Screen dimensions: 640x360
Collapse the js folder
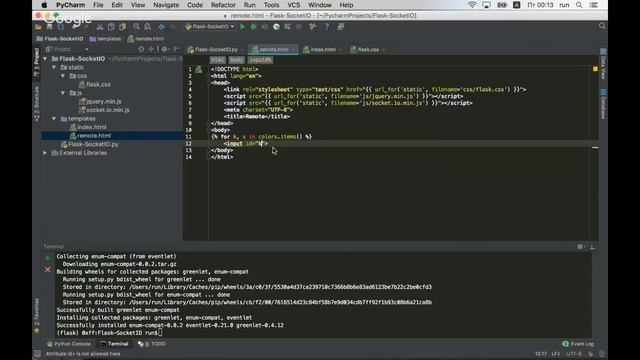coord(63,93)
